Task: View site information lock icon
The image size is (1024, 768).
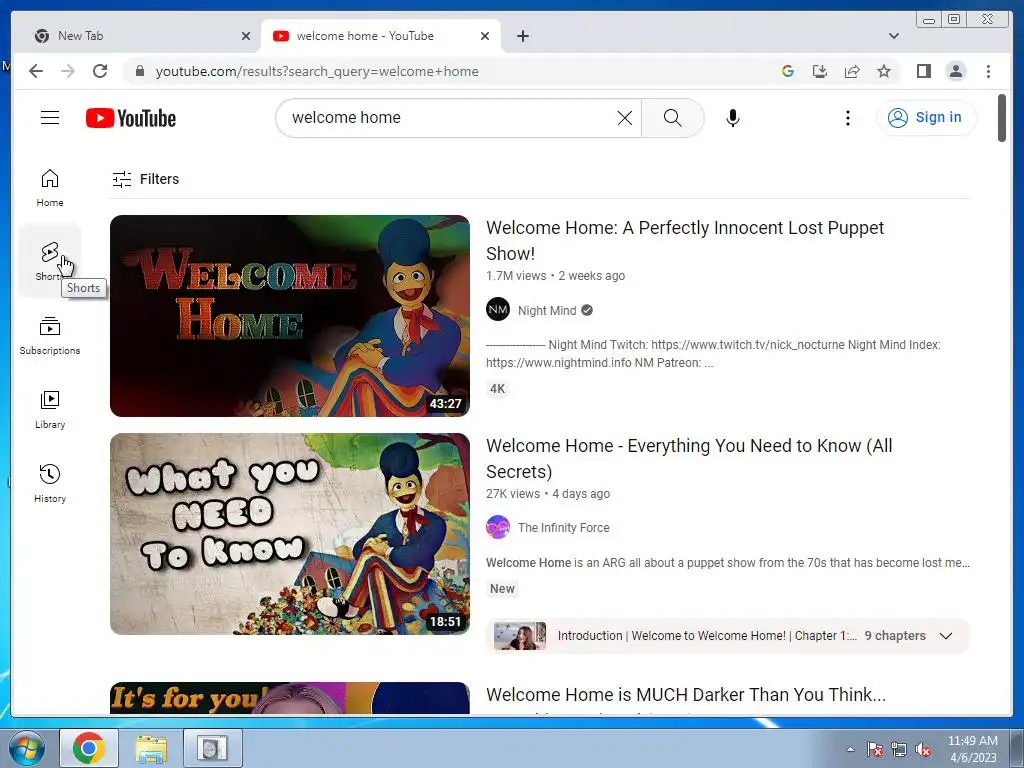Action: 139,71
